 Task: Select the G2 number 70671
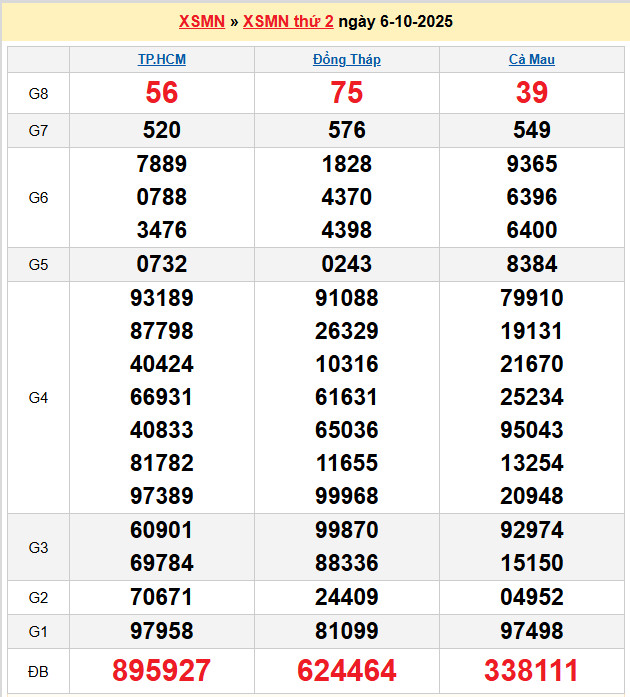(x=162, y=597)
